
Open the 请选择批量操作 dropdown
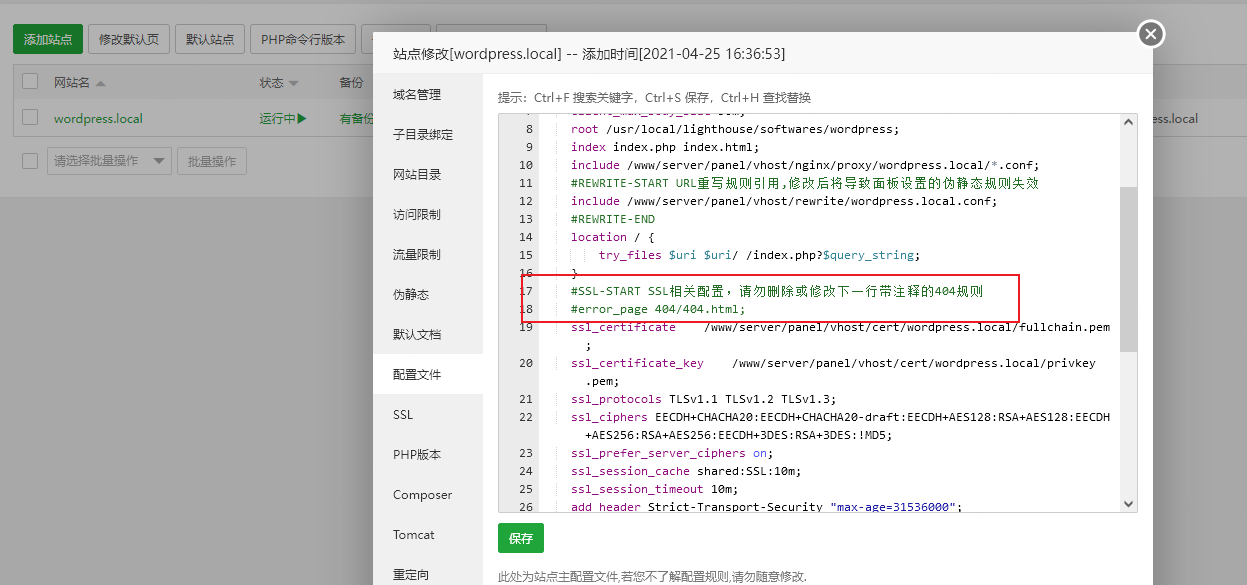point(109,161)
